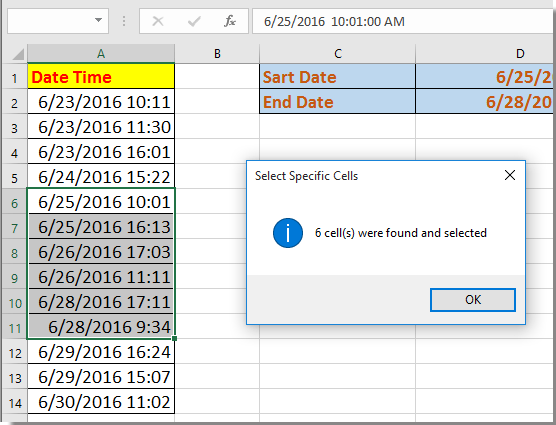Select column B header
Image resolution: width=556 pixels, height=425 pixels.
click(217, 54)
